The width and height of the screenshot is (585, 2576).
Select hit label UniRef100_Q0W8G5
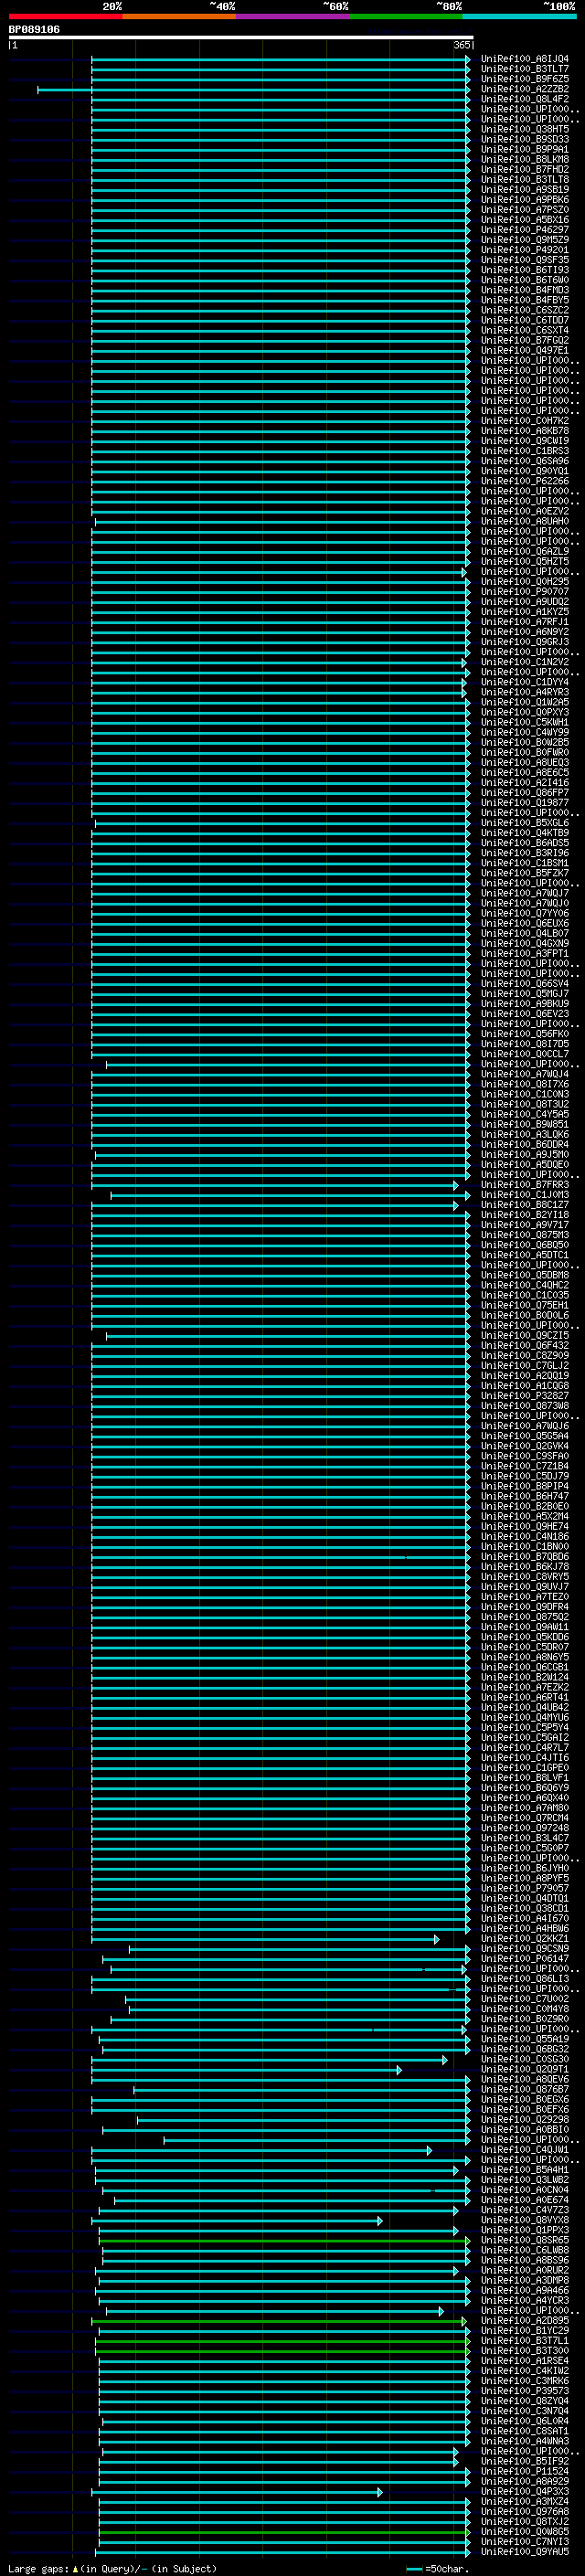pyautogui.click(x=525, y=2531)
